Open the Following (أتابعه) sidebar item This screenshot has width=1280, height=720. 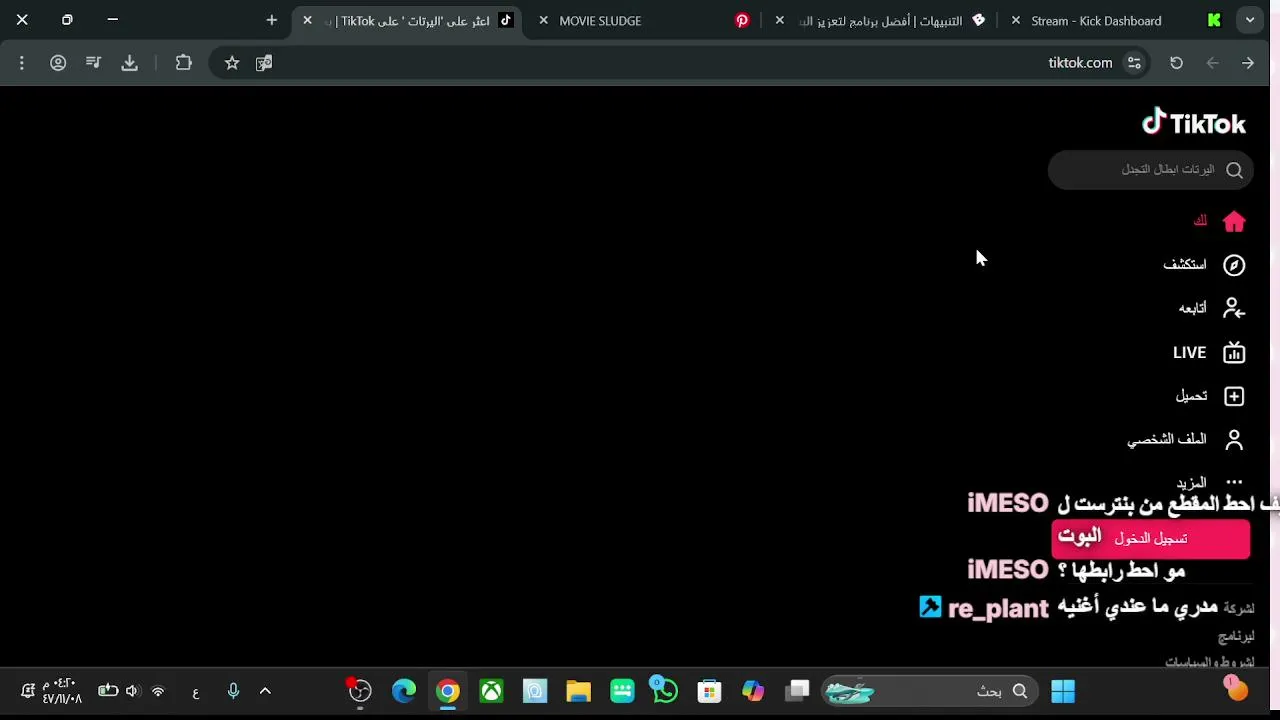1211,308
